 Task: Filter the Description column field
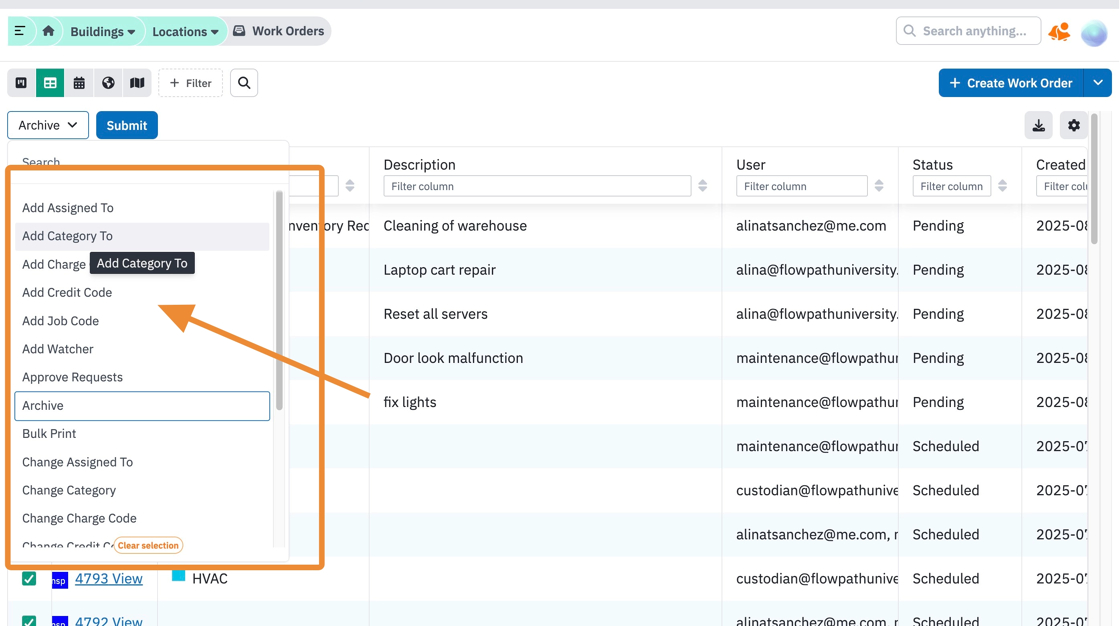tap(537, 186)
